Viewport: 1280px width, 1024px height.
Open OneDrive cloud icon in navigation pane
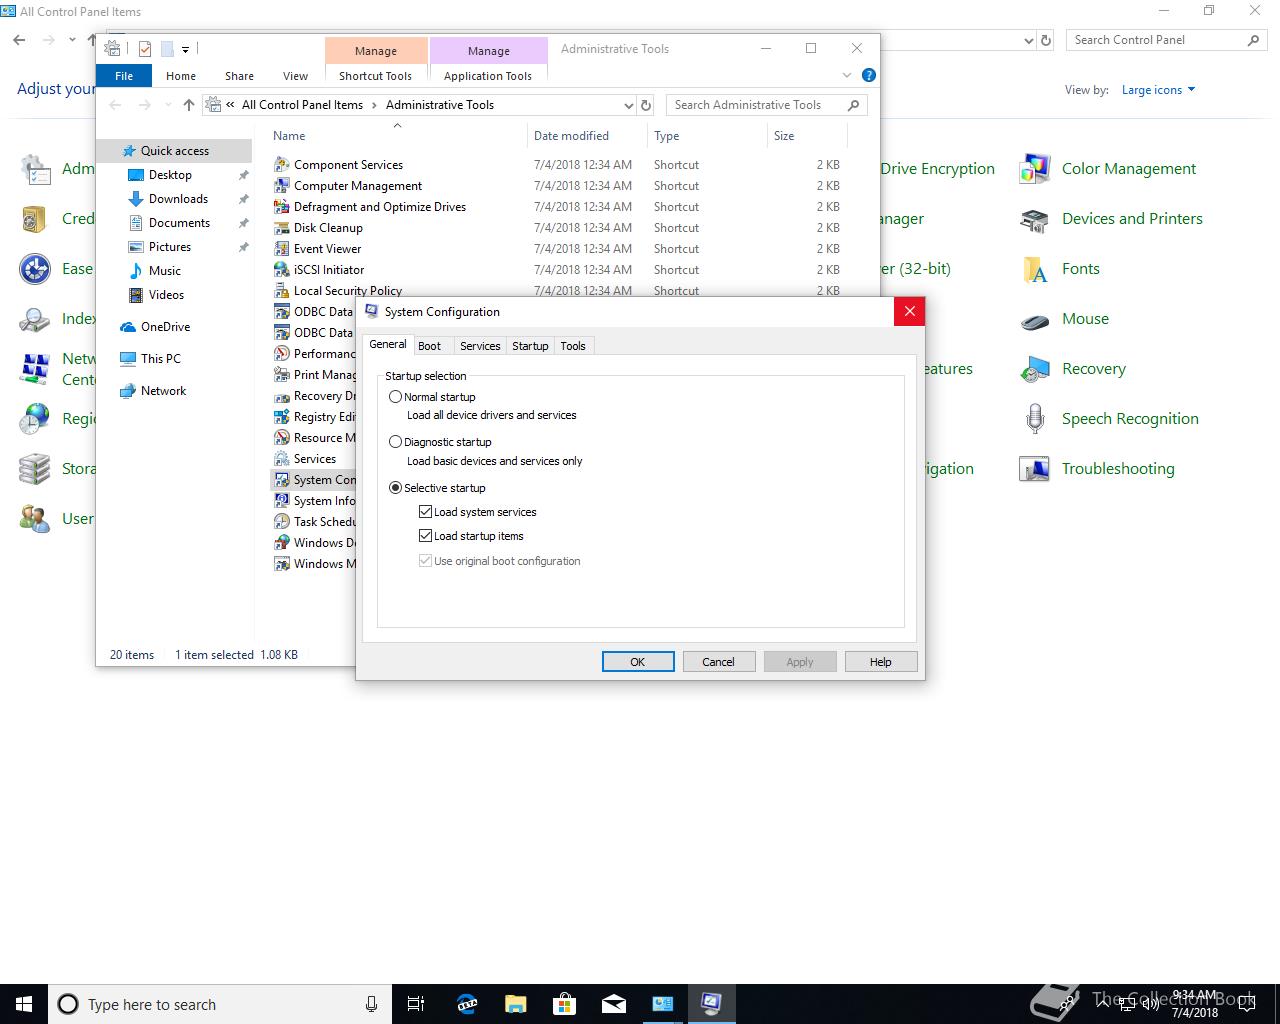tap(128, 327)
